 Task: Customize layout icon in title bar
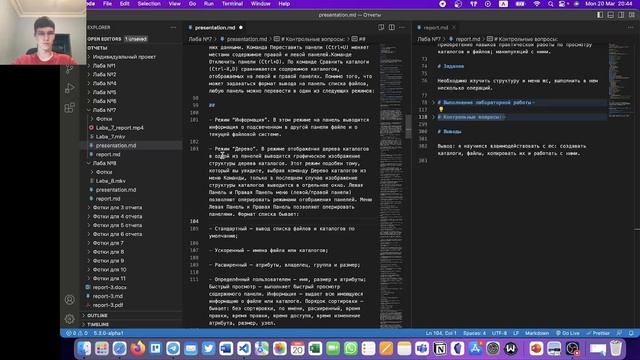tap(632, 15)
